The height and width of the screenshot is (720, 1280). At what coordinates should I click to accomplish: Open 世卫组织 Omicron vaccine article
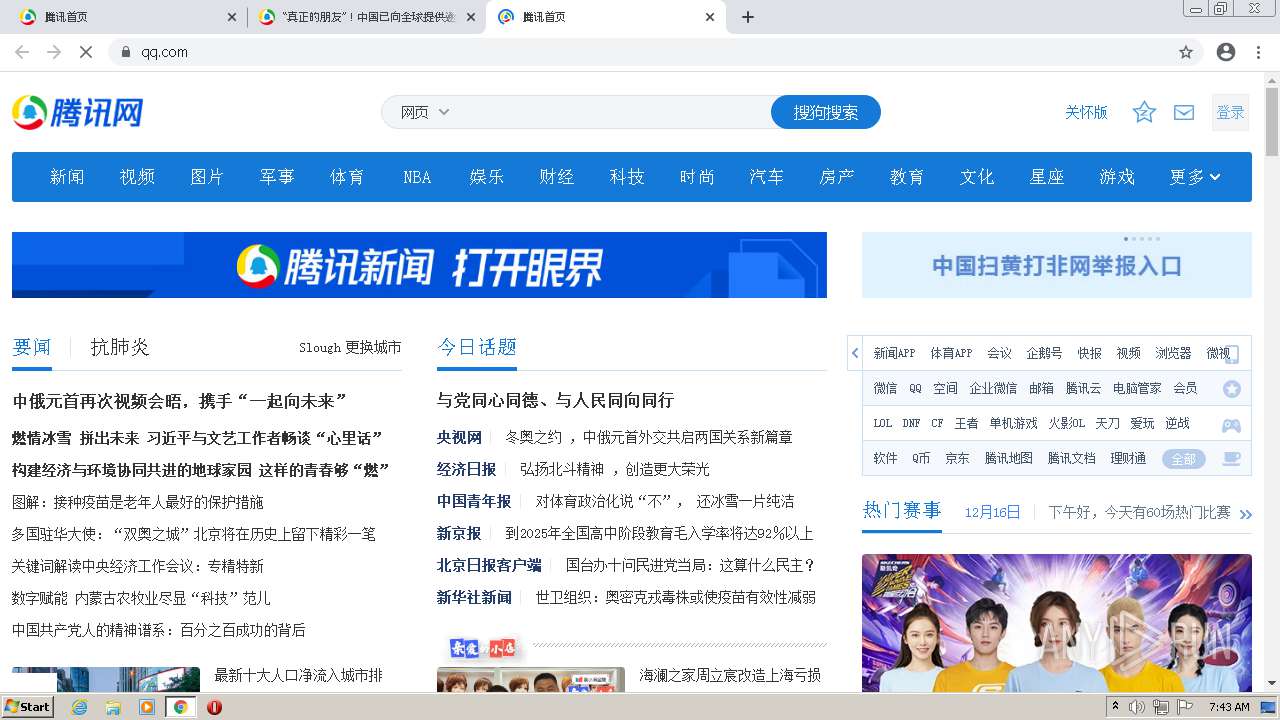(675, 597)
